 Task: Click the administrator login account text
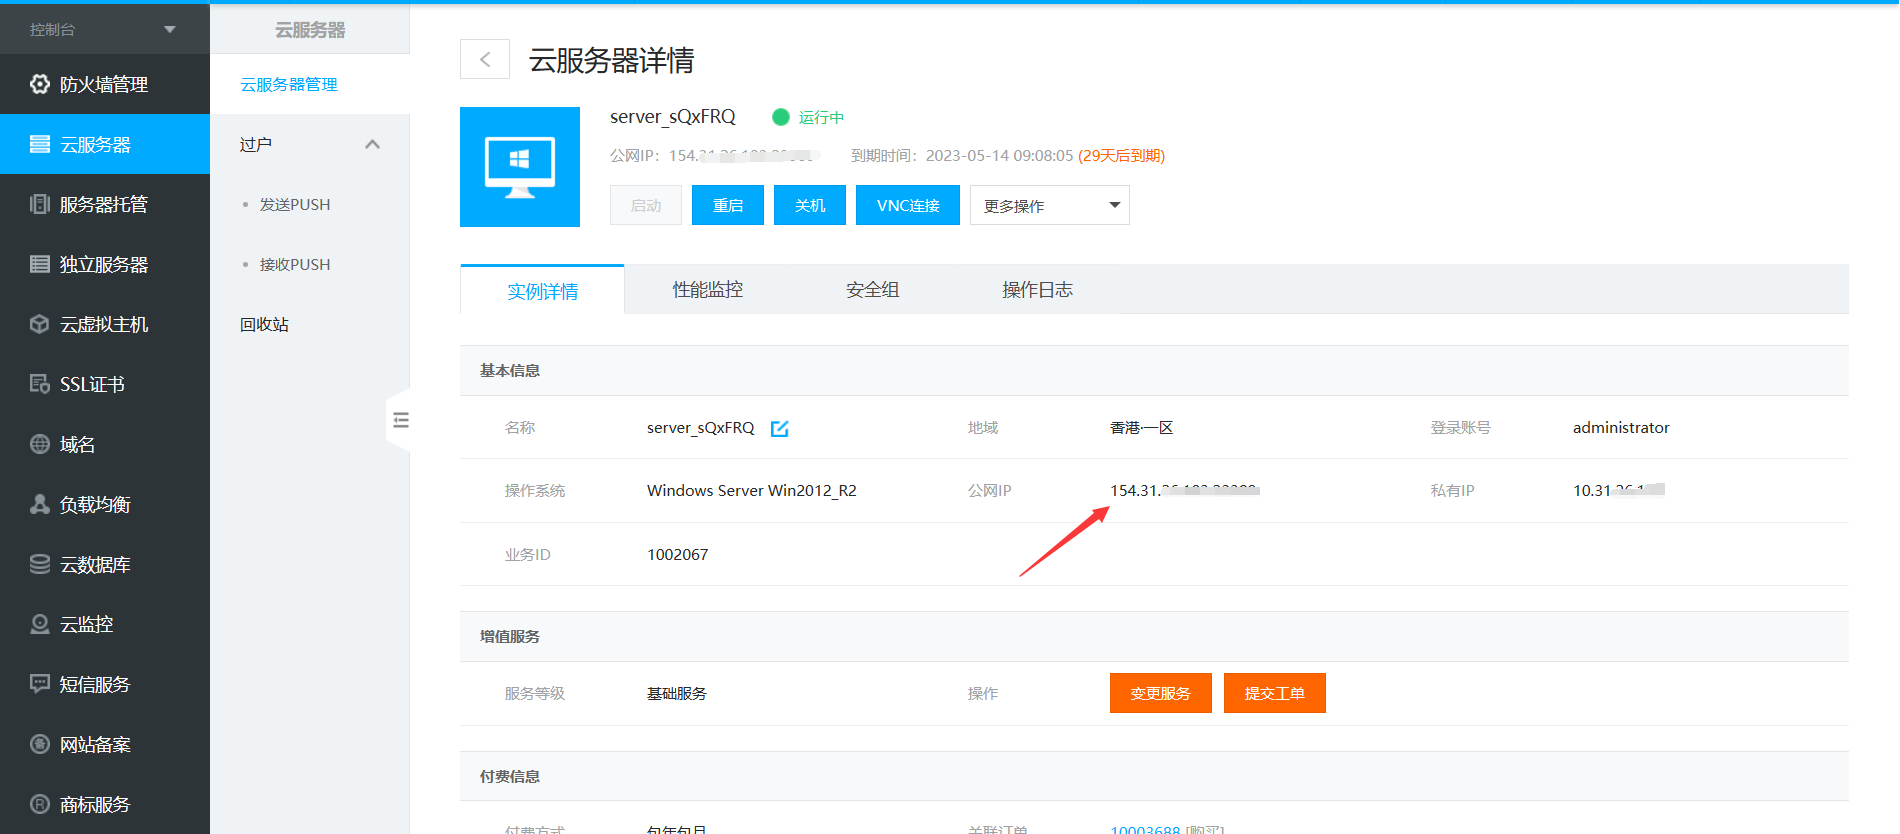[1621, 427]
